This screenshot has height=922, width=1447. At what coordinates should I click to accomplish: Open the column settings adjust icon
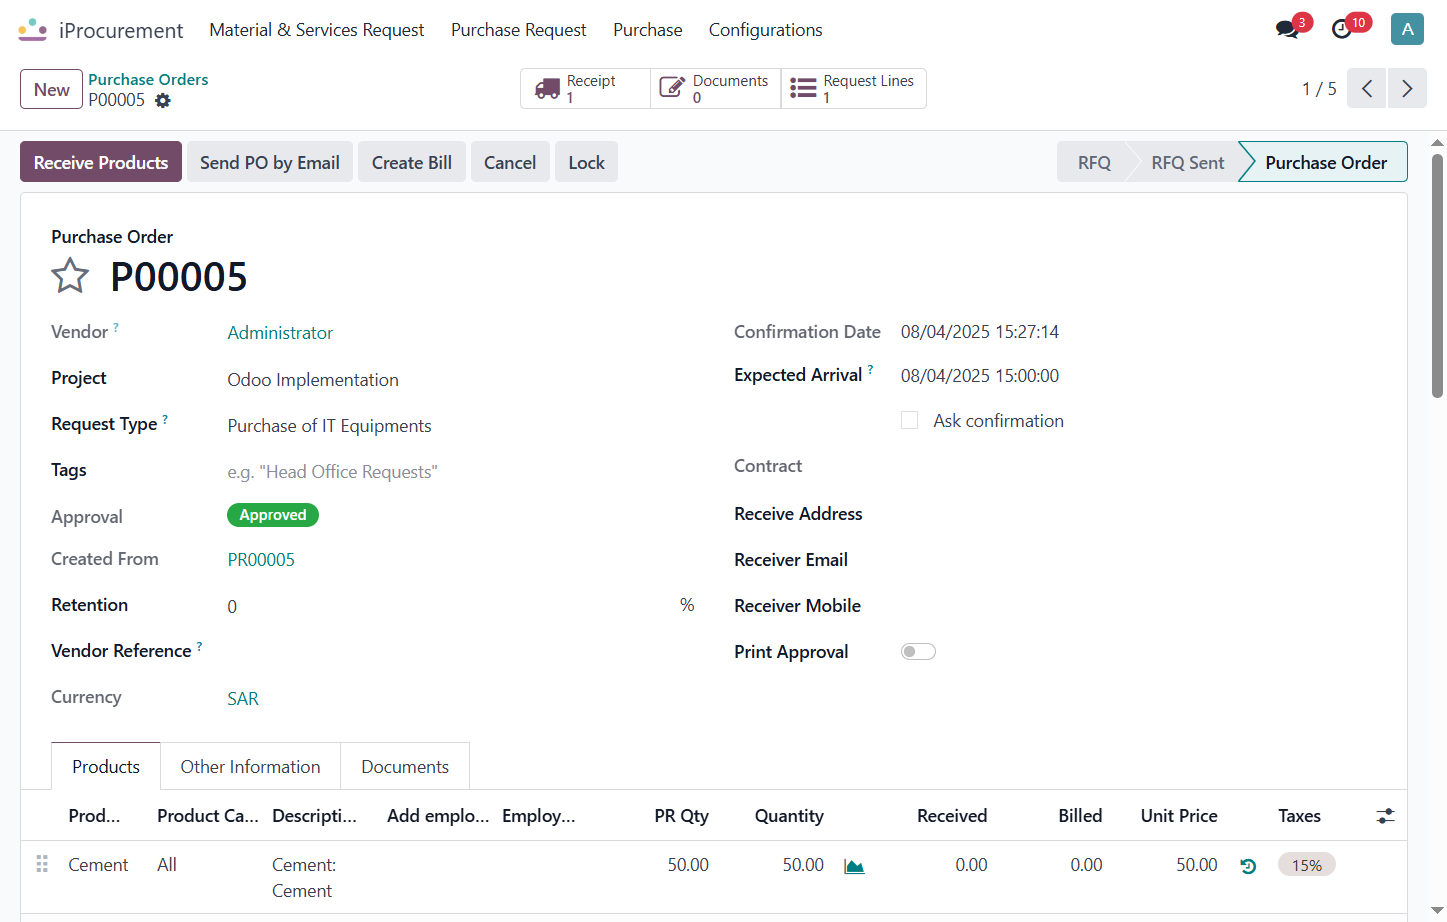coord(1385,816)
